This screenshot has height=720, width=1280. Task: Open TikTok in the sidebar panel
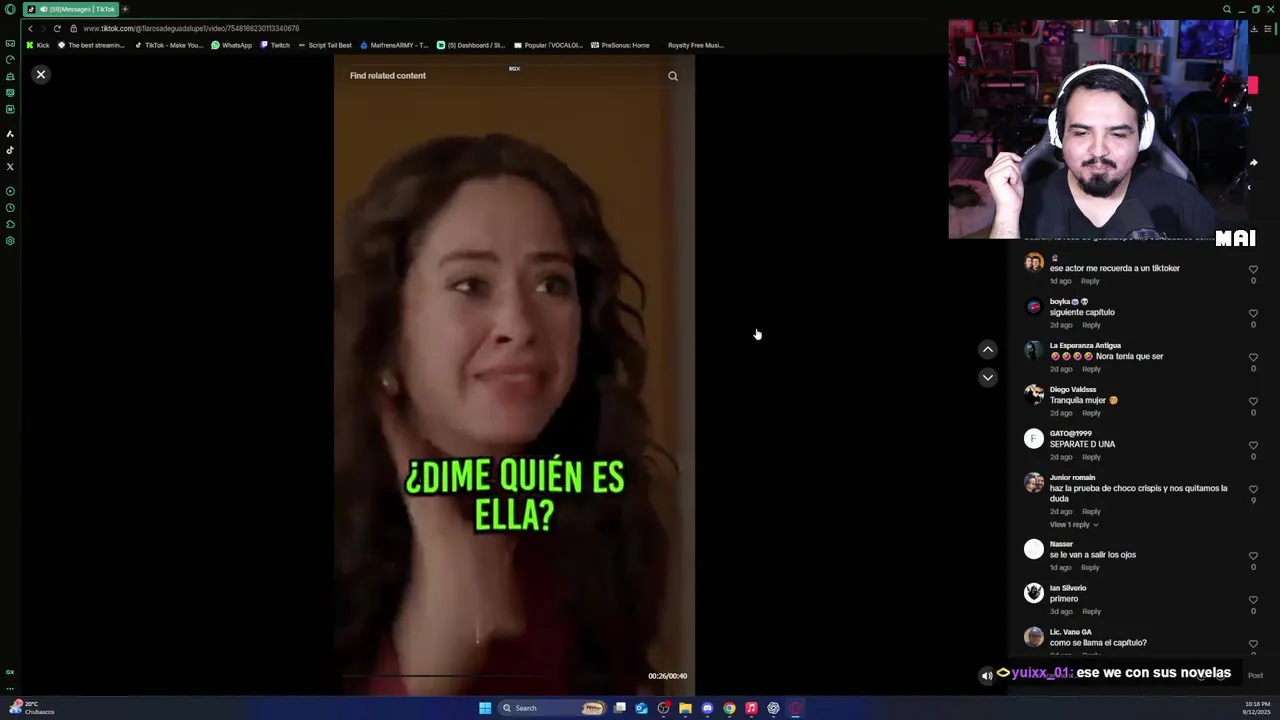click(10, 150)
